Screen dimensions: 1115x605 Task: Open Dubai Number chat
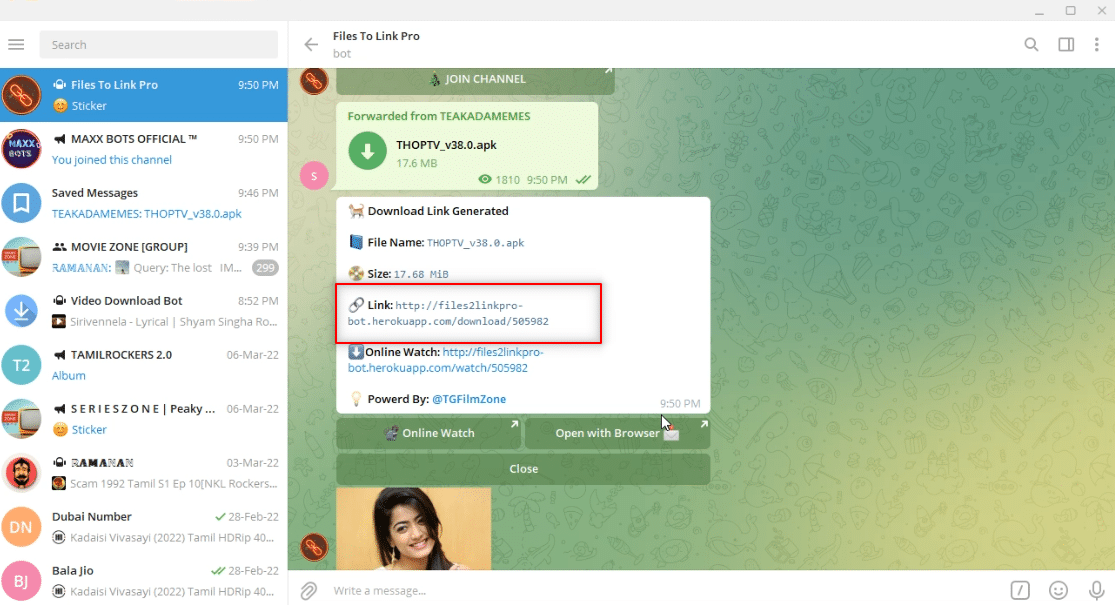144,528
